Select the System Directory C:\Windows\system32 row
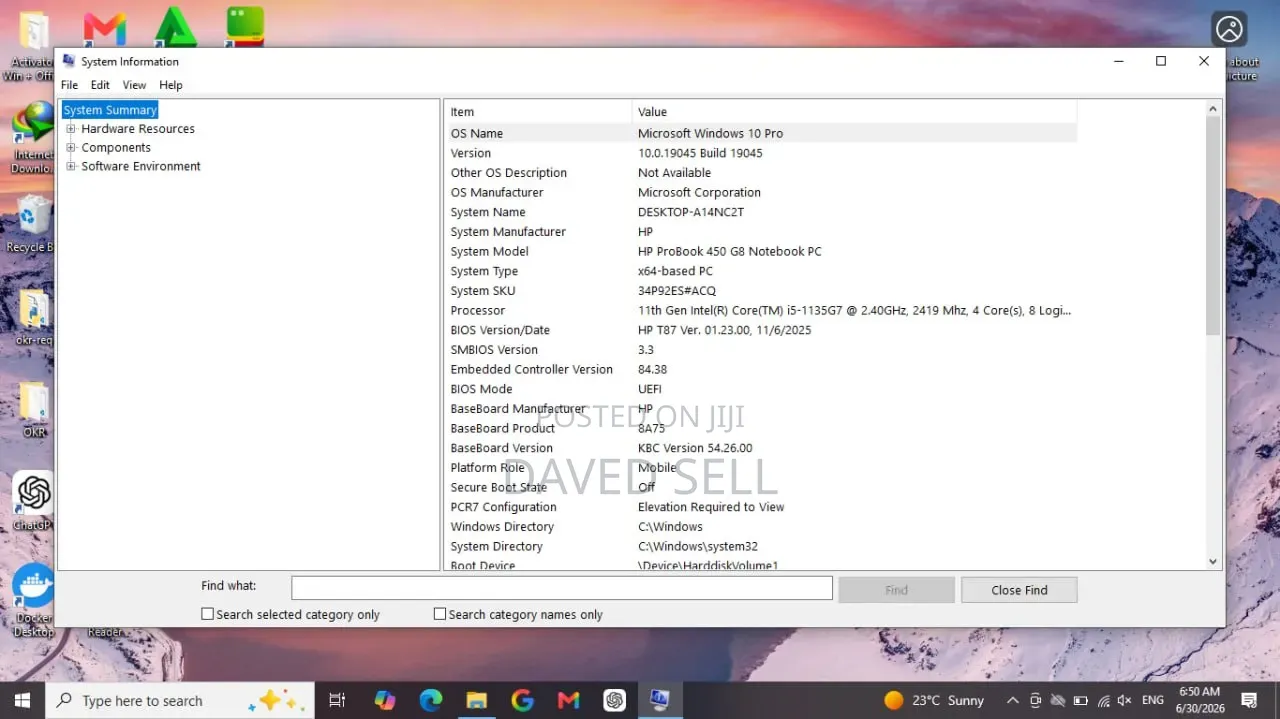This screenshot has width=1280, height=719. click(761, 546)
